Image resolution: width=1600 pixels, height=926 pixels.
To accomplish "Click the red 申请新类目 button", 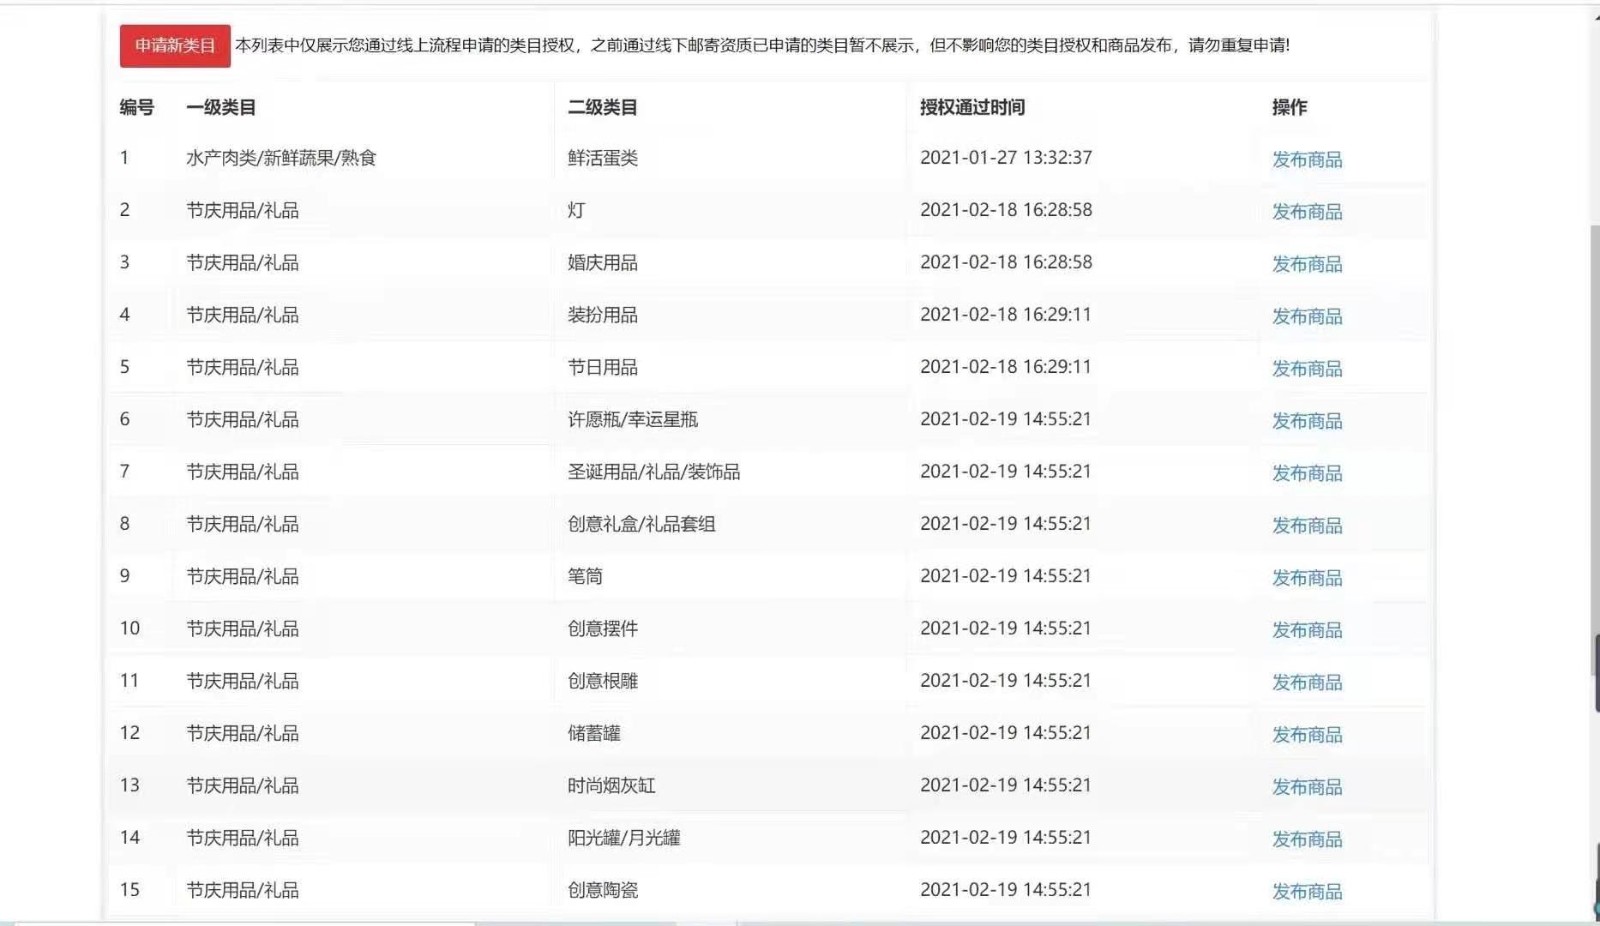I will (175, 46).
